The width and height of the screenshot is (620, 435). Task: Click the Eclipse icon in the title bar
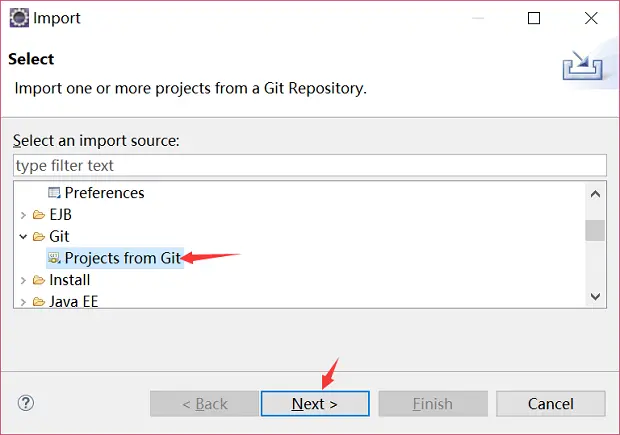(x=19, y=18)
